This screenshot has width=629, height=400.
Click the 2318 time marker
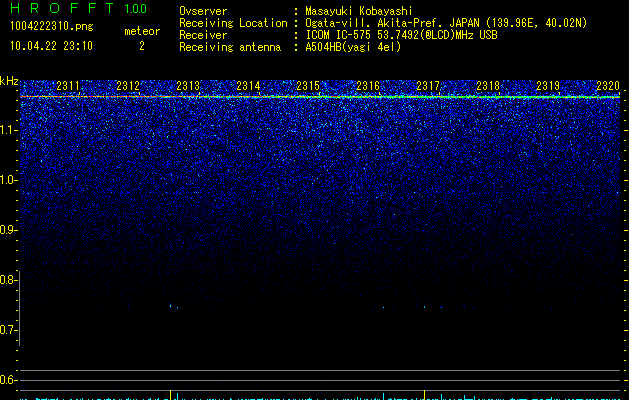(488, 86)
